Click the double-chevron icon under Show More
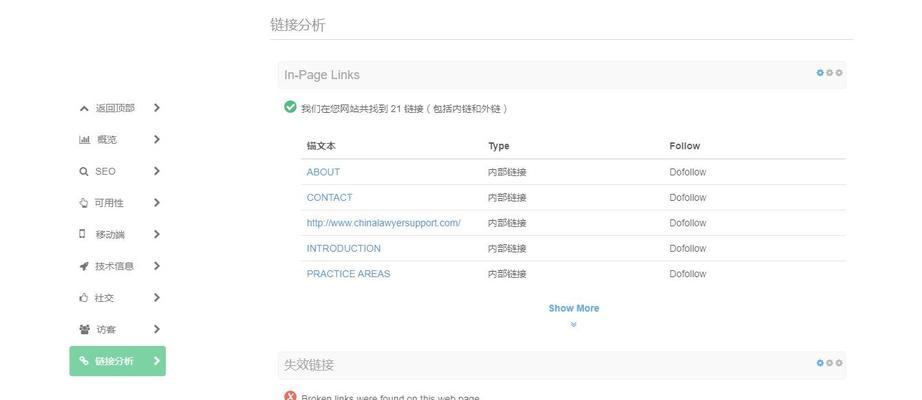 point(573,324)
